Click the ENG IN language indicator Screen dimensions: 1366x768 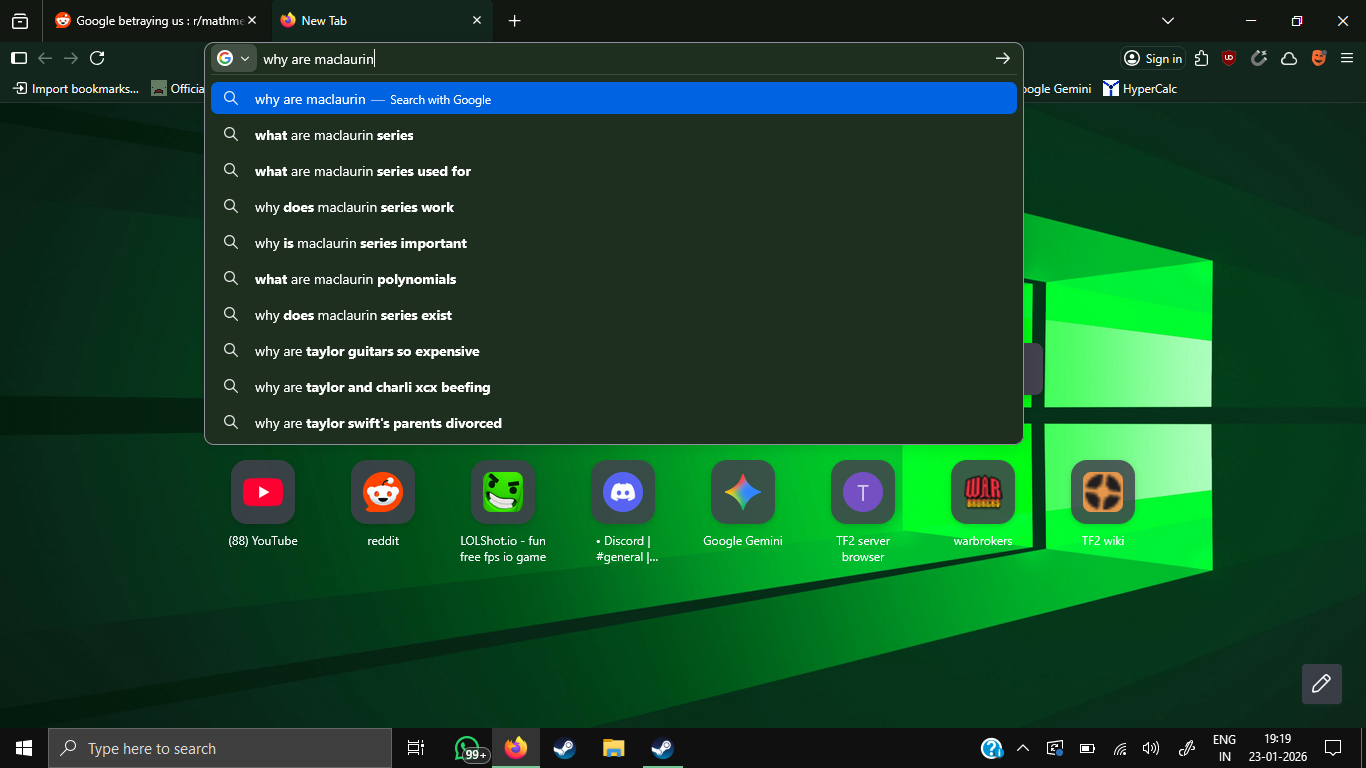tap(1224, 748)
